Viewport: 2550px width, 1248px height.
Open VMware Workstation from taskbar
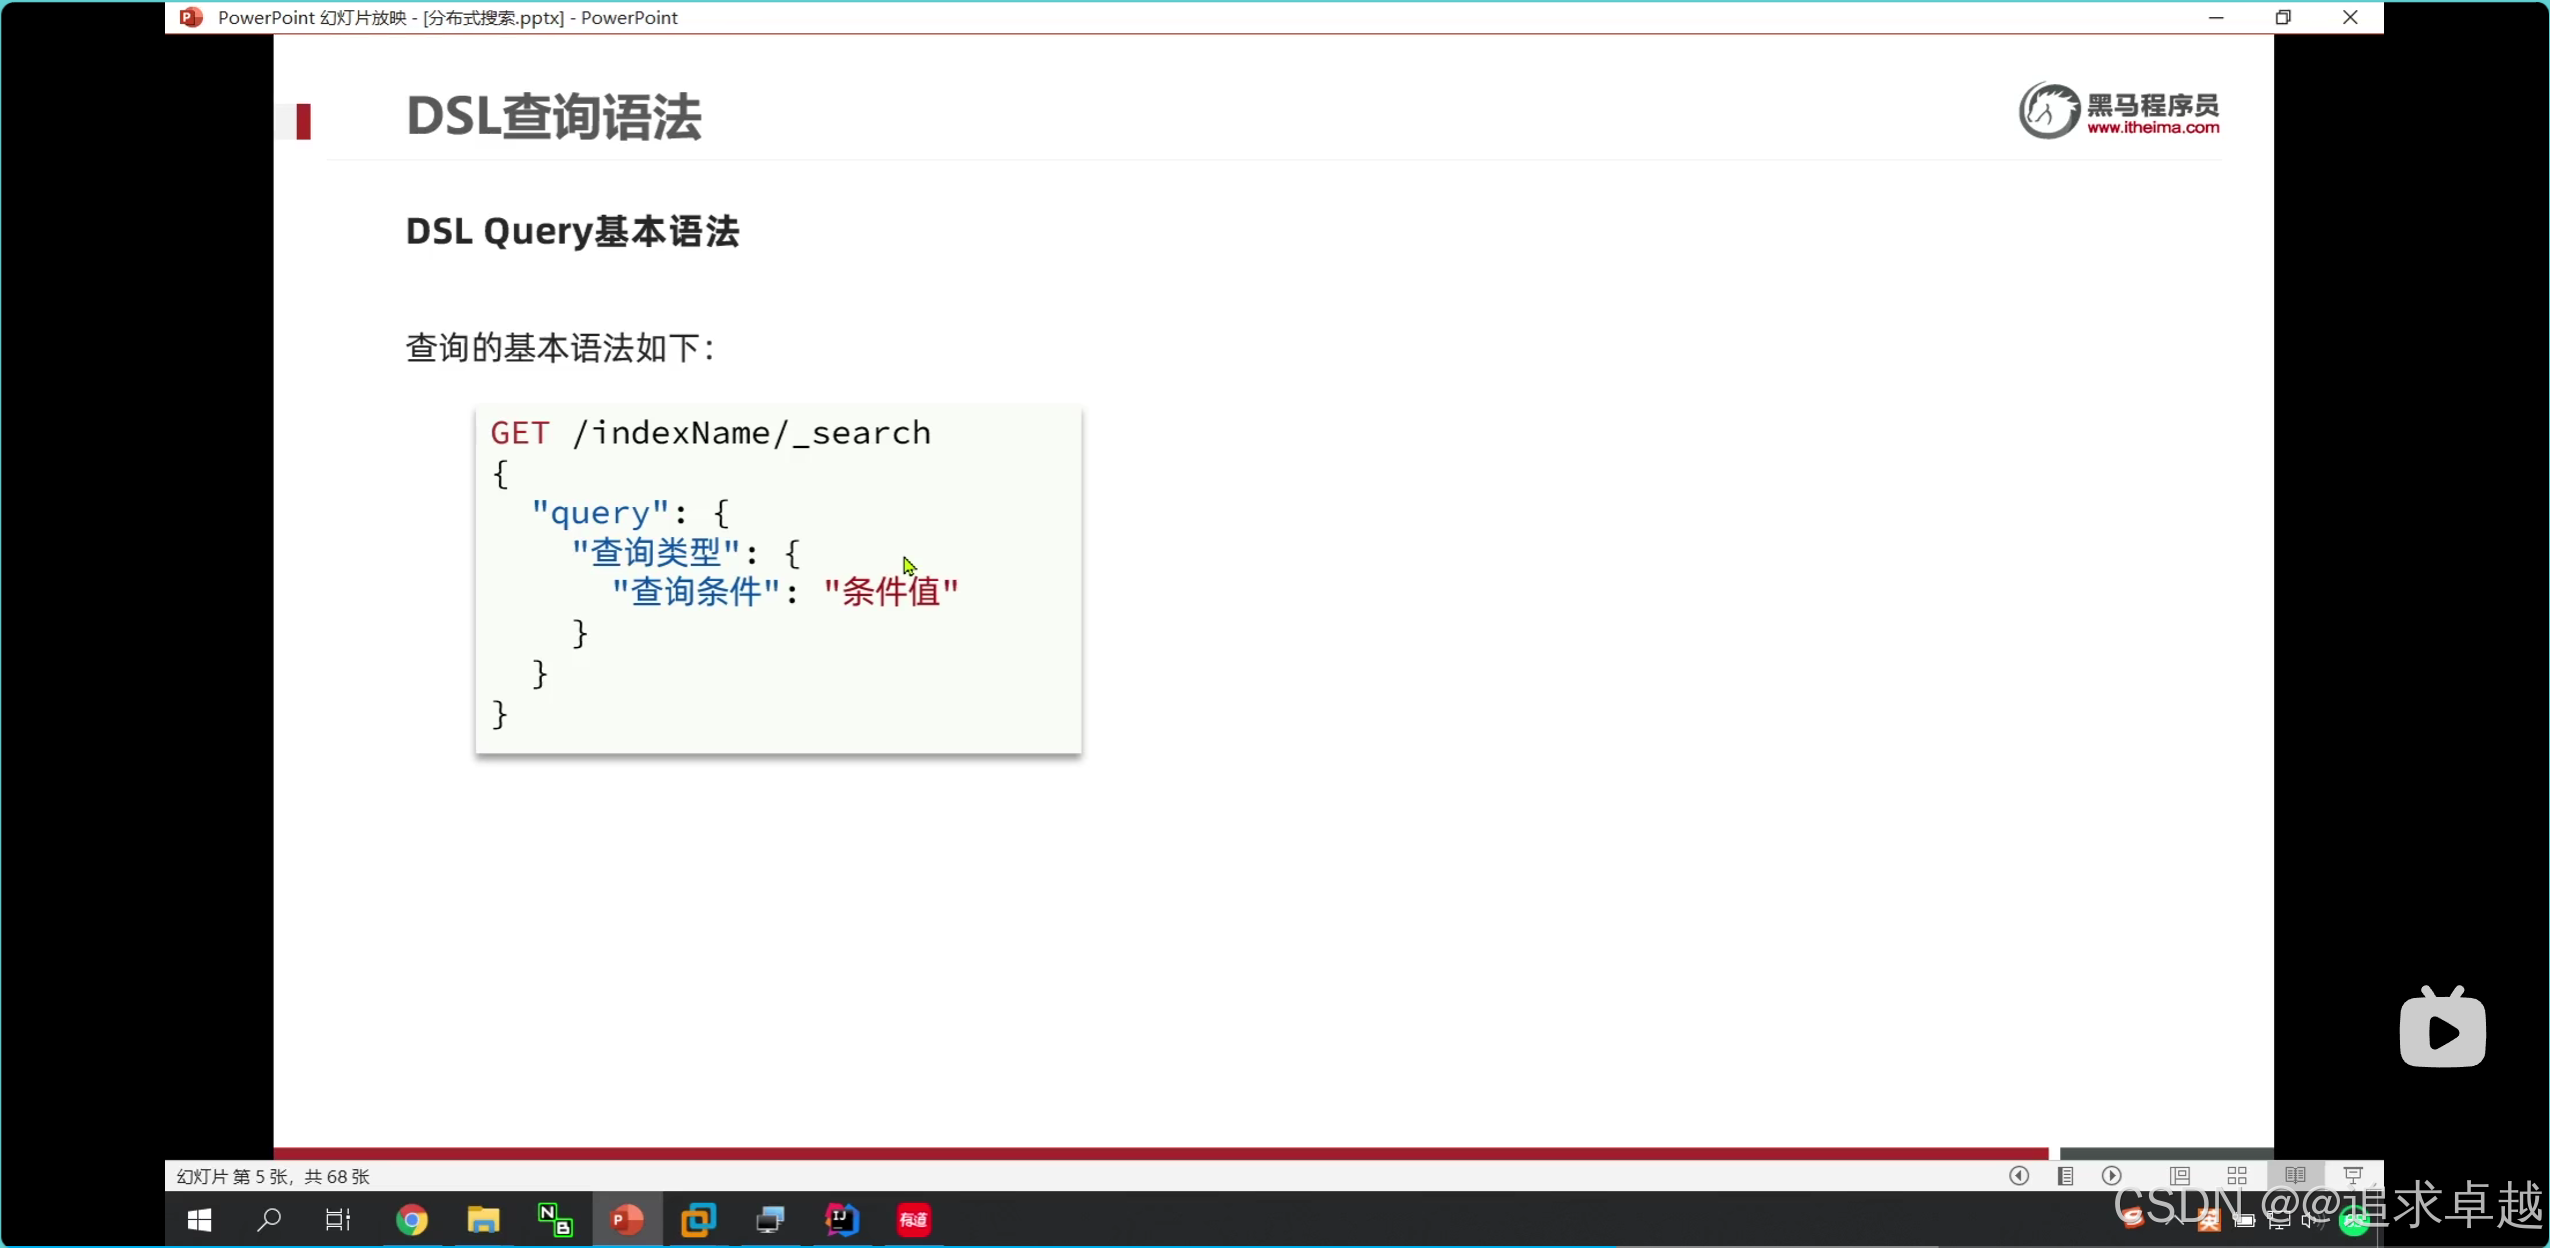[x=698, y=1220]
